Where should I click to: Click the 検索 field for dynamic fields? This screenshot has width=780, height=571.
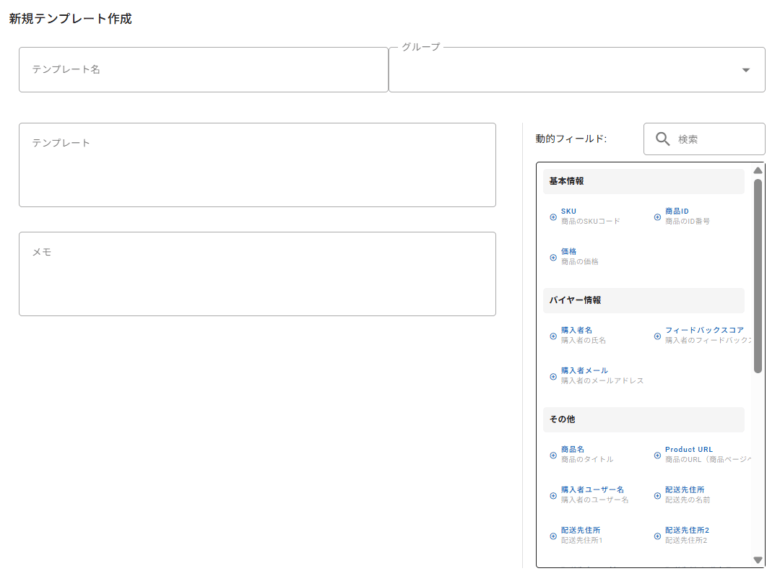pos(715,139)
